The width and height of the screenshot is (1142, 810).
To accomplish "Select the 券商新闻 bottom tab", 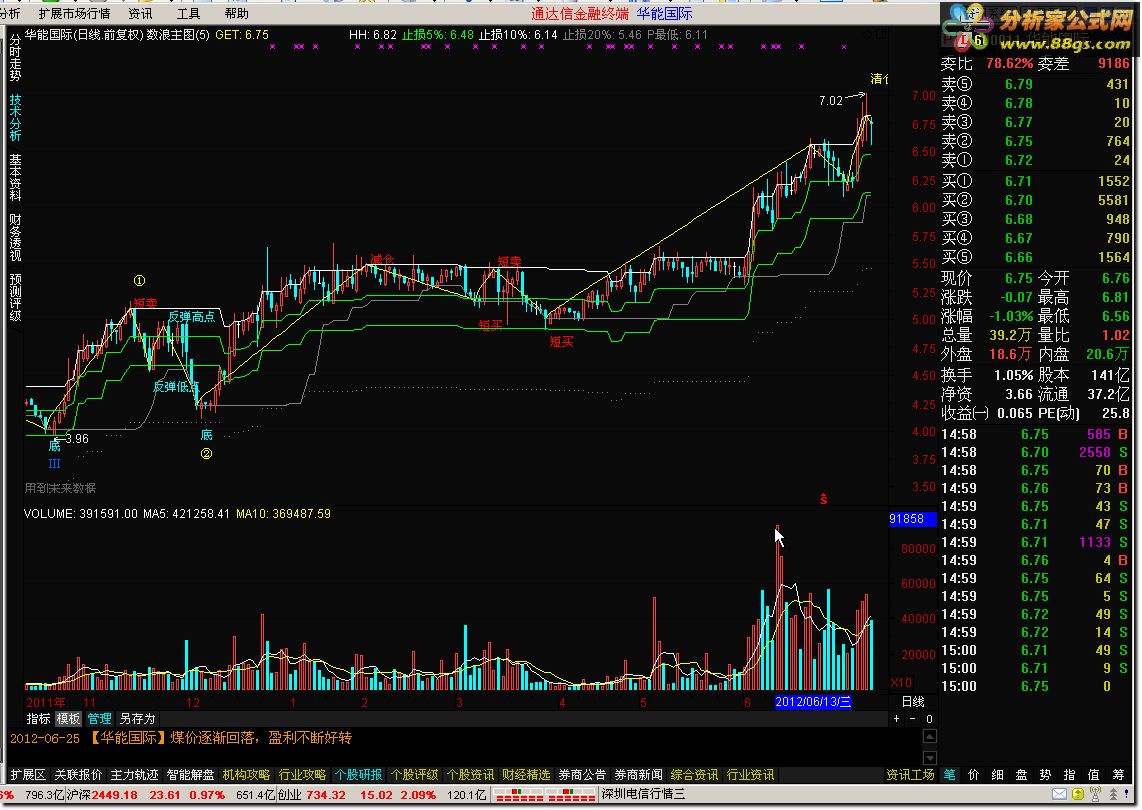I will tap(638, 775).
